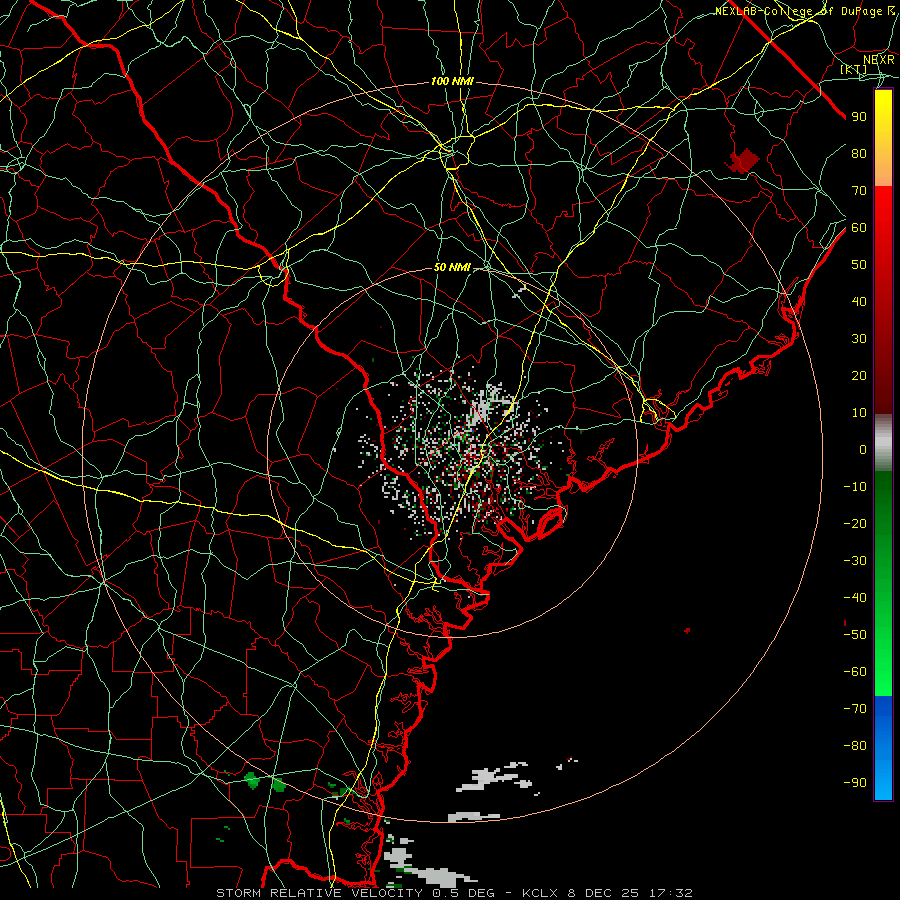
Task: Click the -80 knot scale value
Action: click(855, 746)
